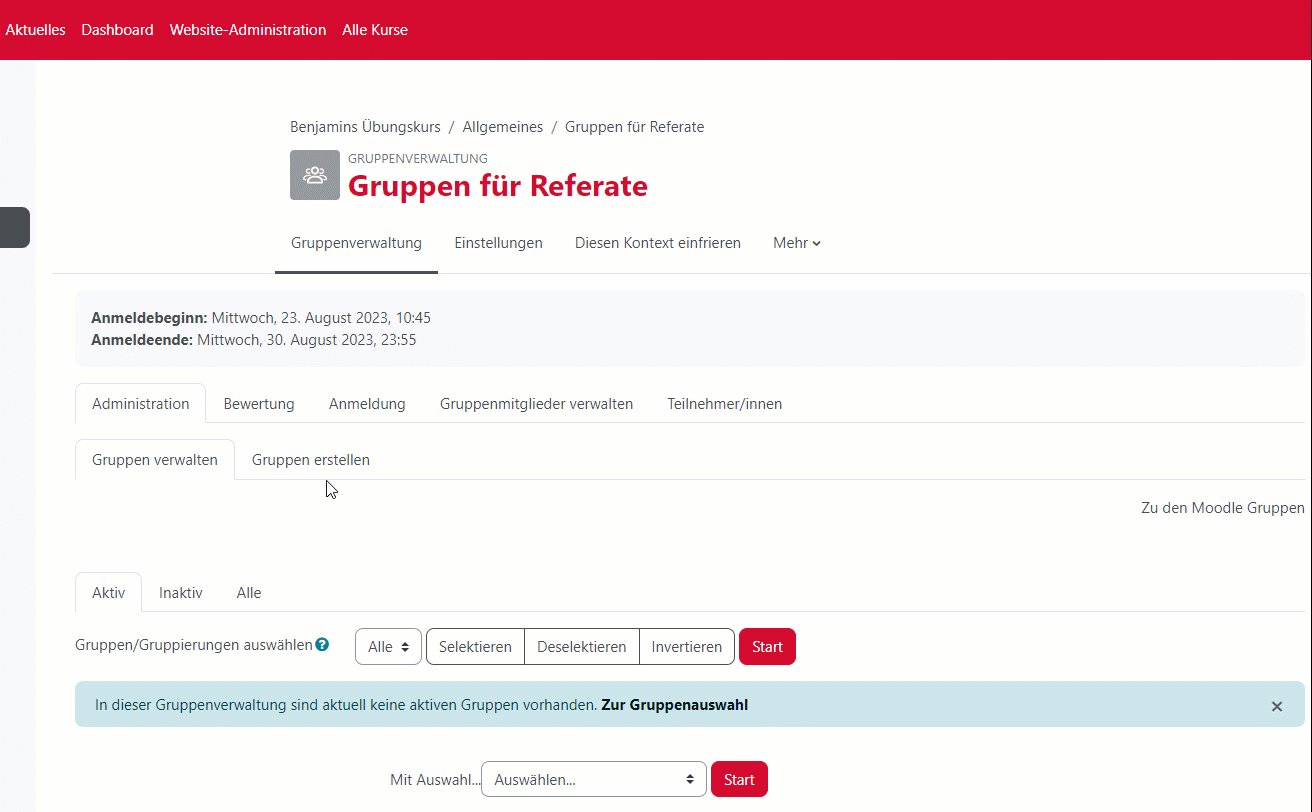This screenshot has width=1312, height=812.
Task: Open the Gruppen erstellen tab
Action: pos(310,459)
